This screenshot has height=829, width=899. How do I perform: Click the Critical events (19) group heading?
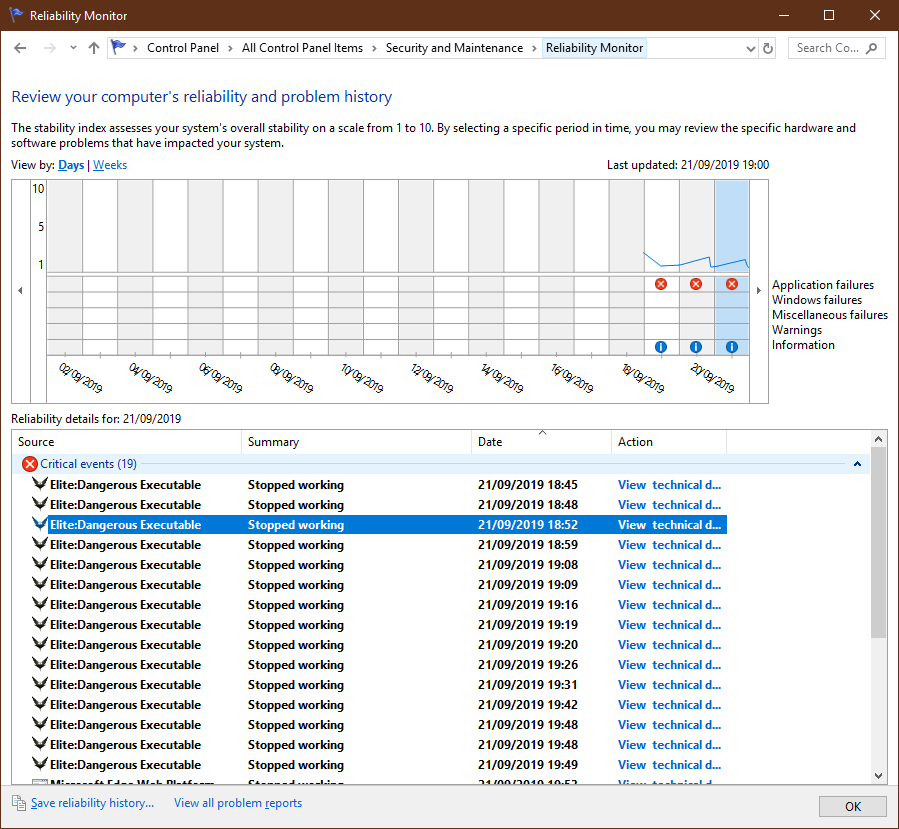tap(88, 464)
